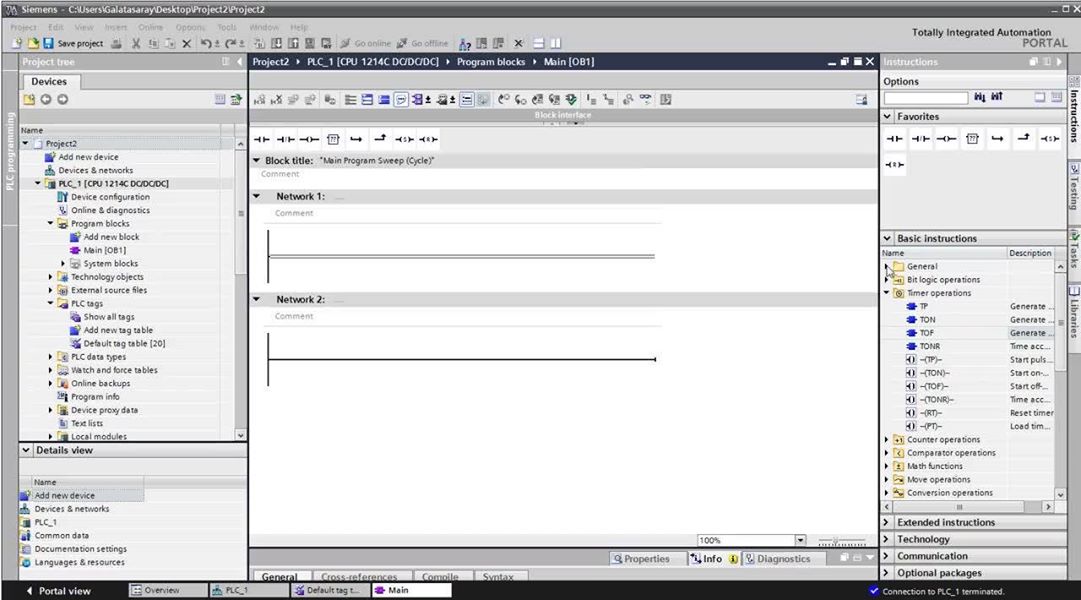Screen dimensions: 1081x600
Task: Toggle favorites display in the editor toolbar
Action: coord(467,100)
